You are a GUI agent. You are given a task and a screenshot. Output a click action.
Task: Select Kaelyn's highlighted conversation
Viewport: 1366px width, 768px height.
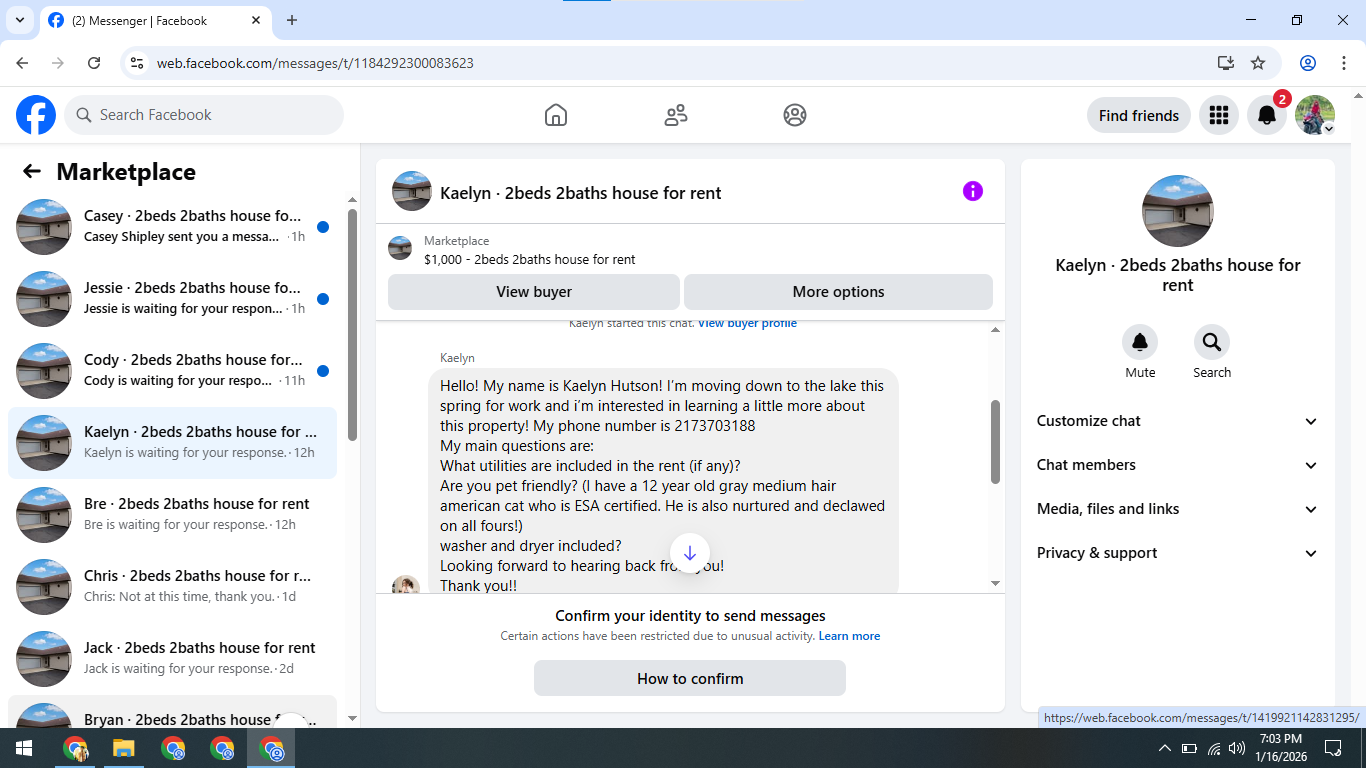point(172,443)
